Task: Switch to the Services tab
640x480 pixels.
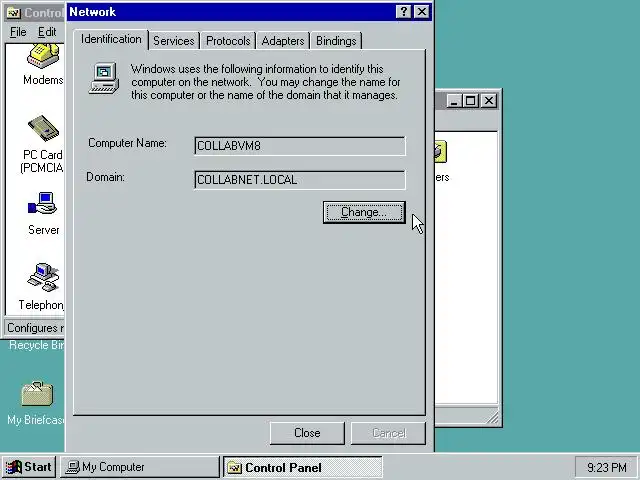Action: pyautogui.click(x=174, y=41)
